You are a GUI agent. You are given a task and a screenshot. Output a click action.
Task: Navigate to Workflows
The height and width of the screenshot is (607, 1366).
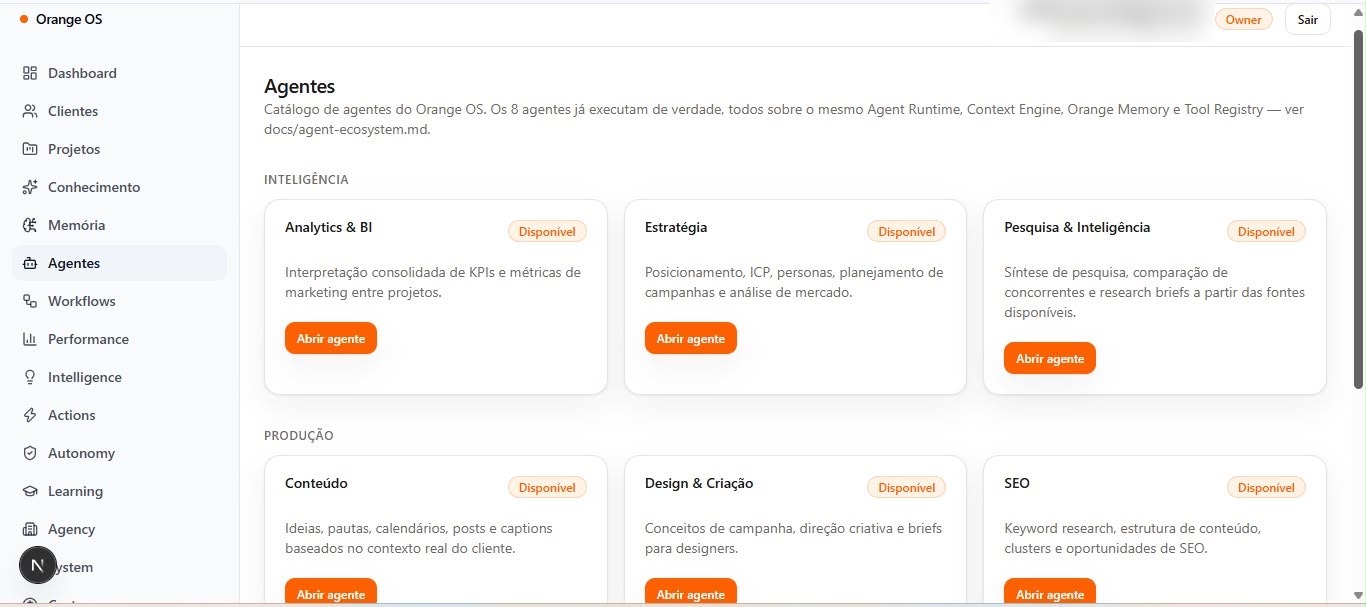(x=119, y=301)
